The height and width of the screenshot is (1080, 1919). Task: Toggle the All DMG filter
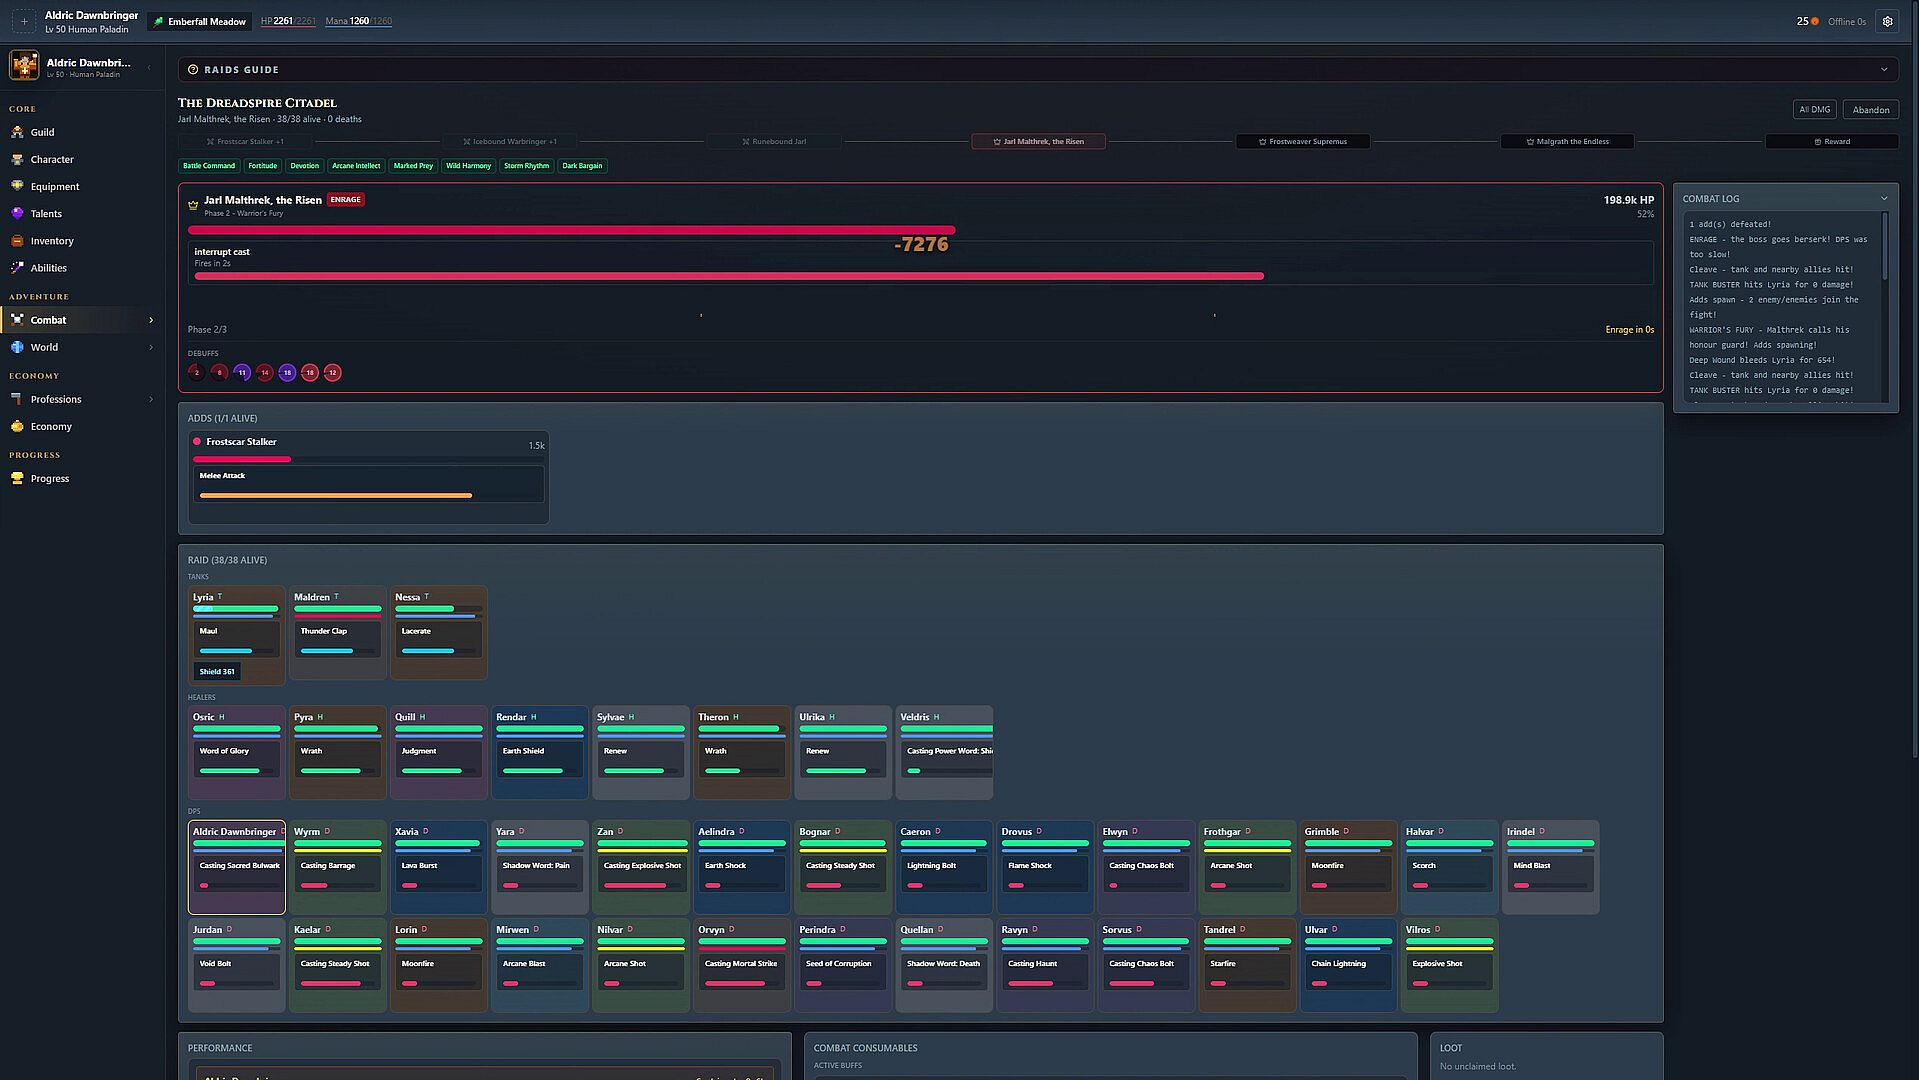tap(1814, 110)
